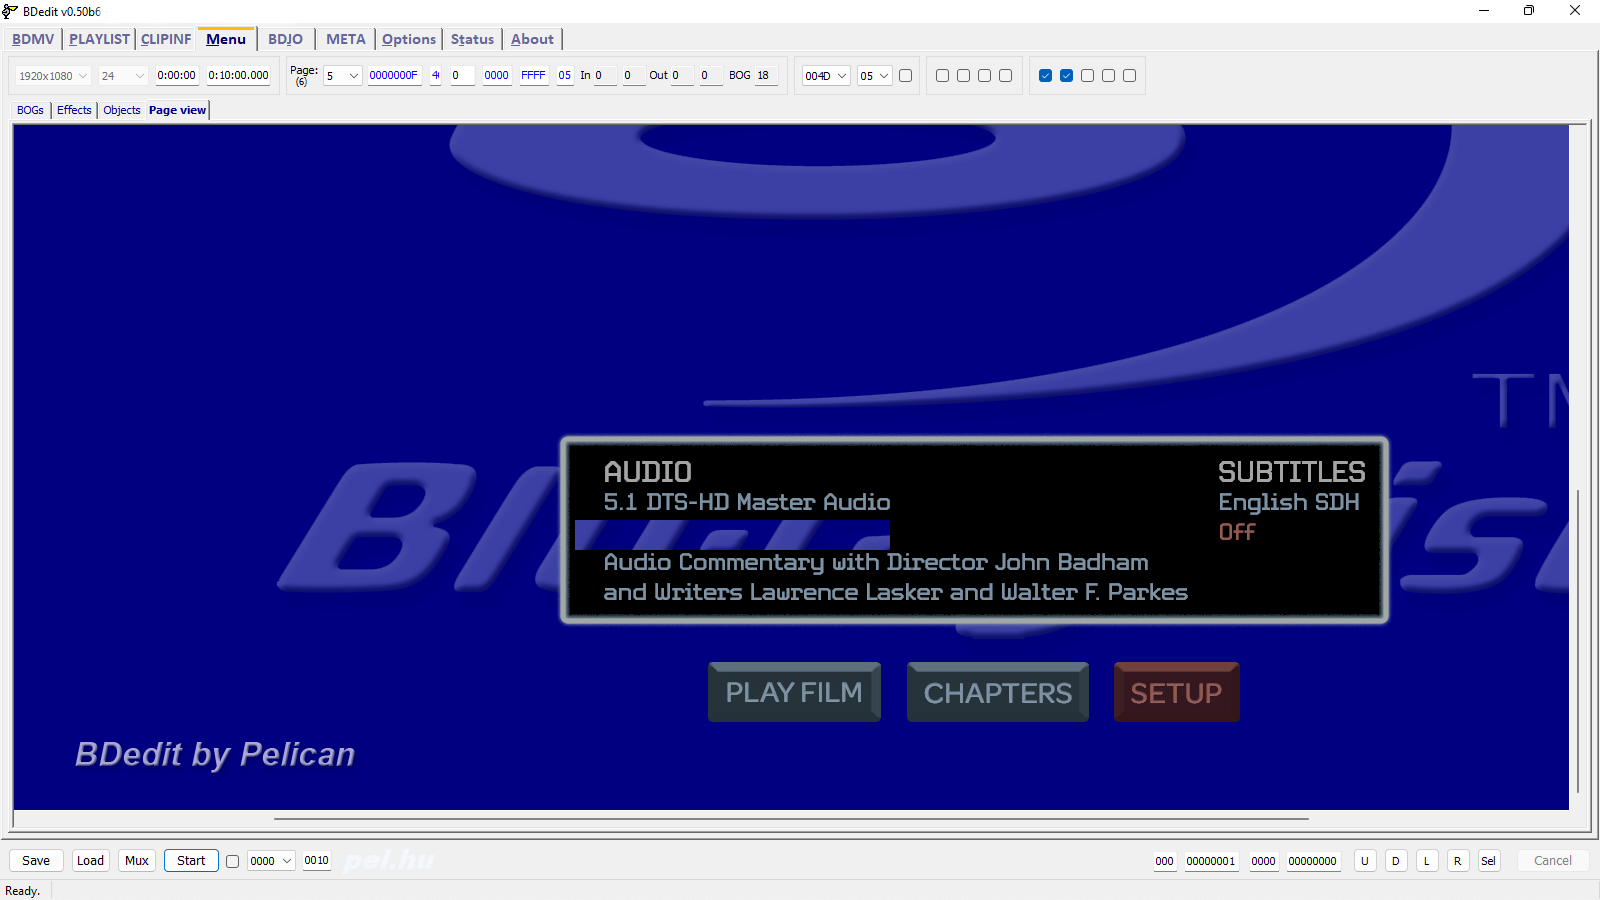Go to the BDJO tab
The image size is (1600, 900).
click(285, 39)
